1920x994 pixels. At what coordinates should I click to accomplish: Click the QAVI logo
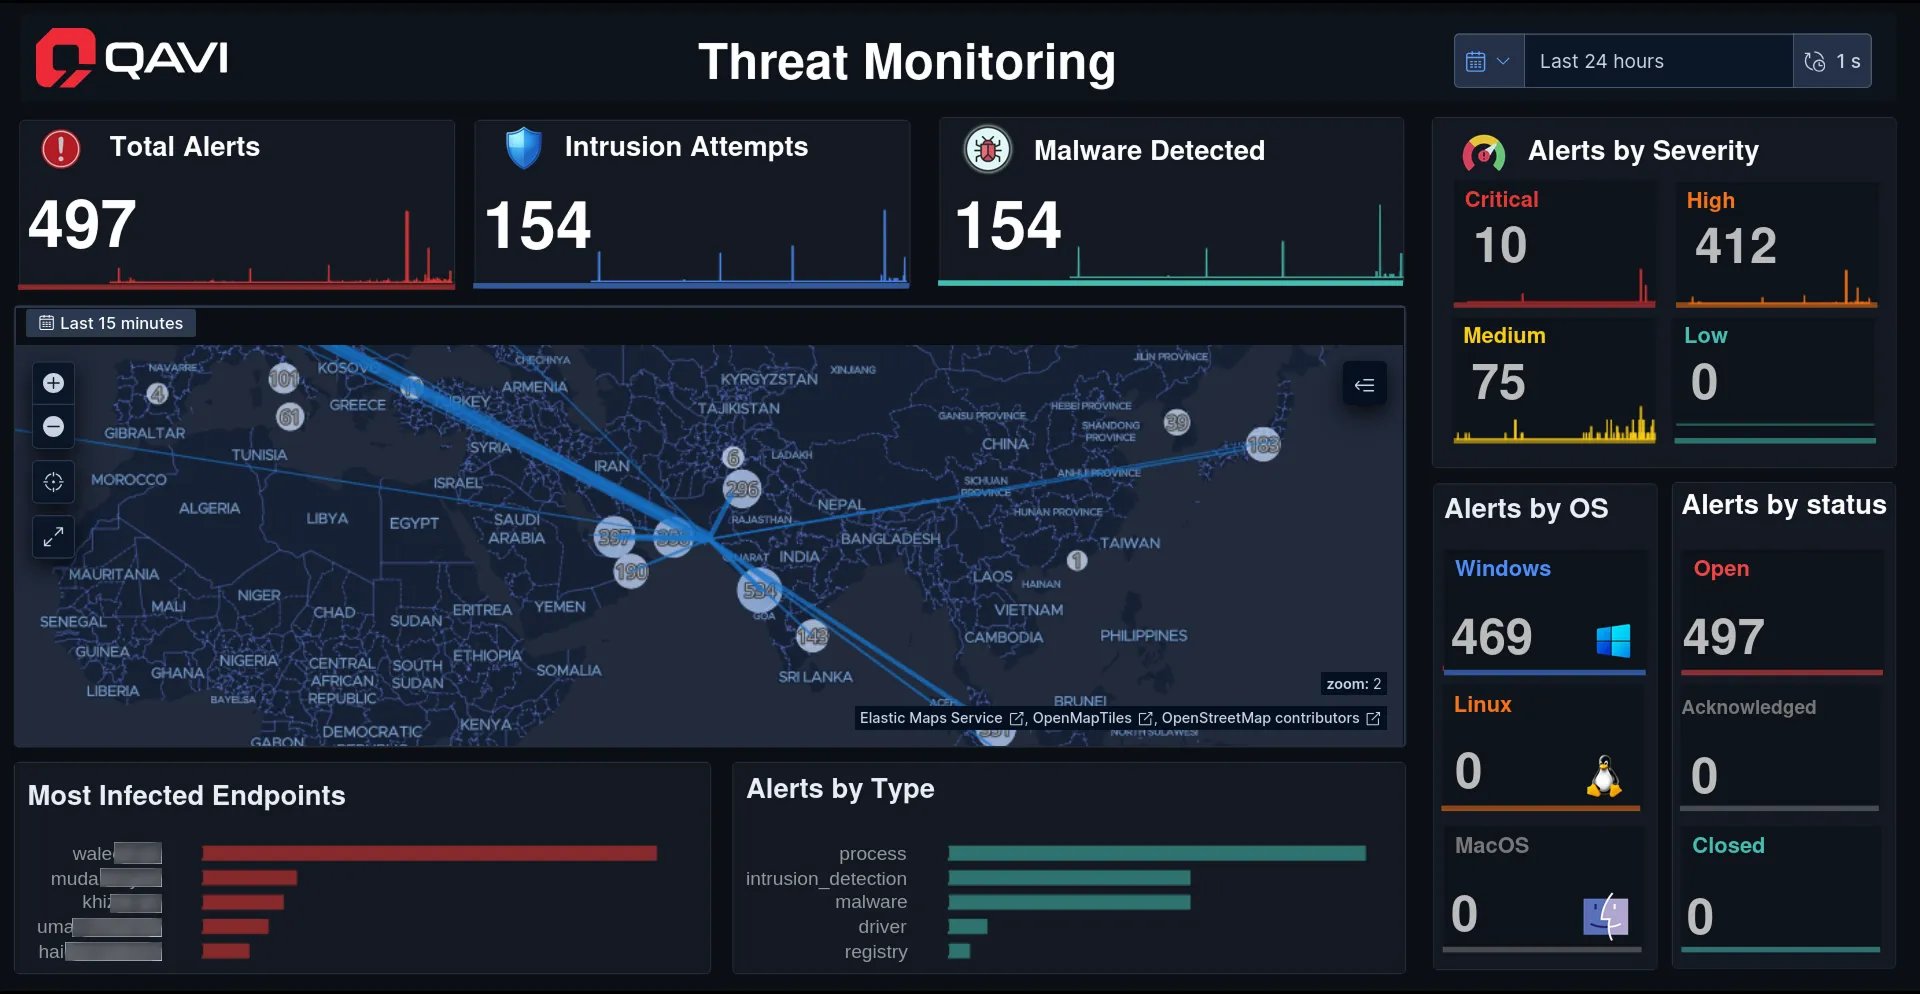tap(131, 58)
